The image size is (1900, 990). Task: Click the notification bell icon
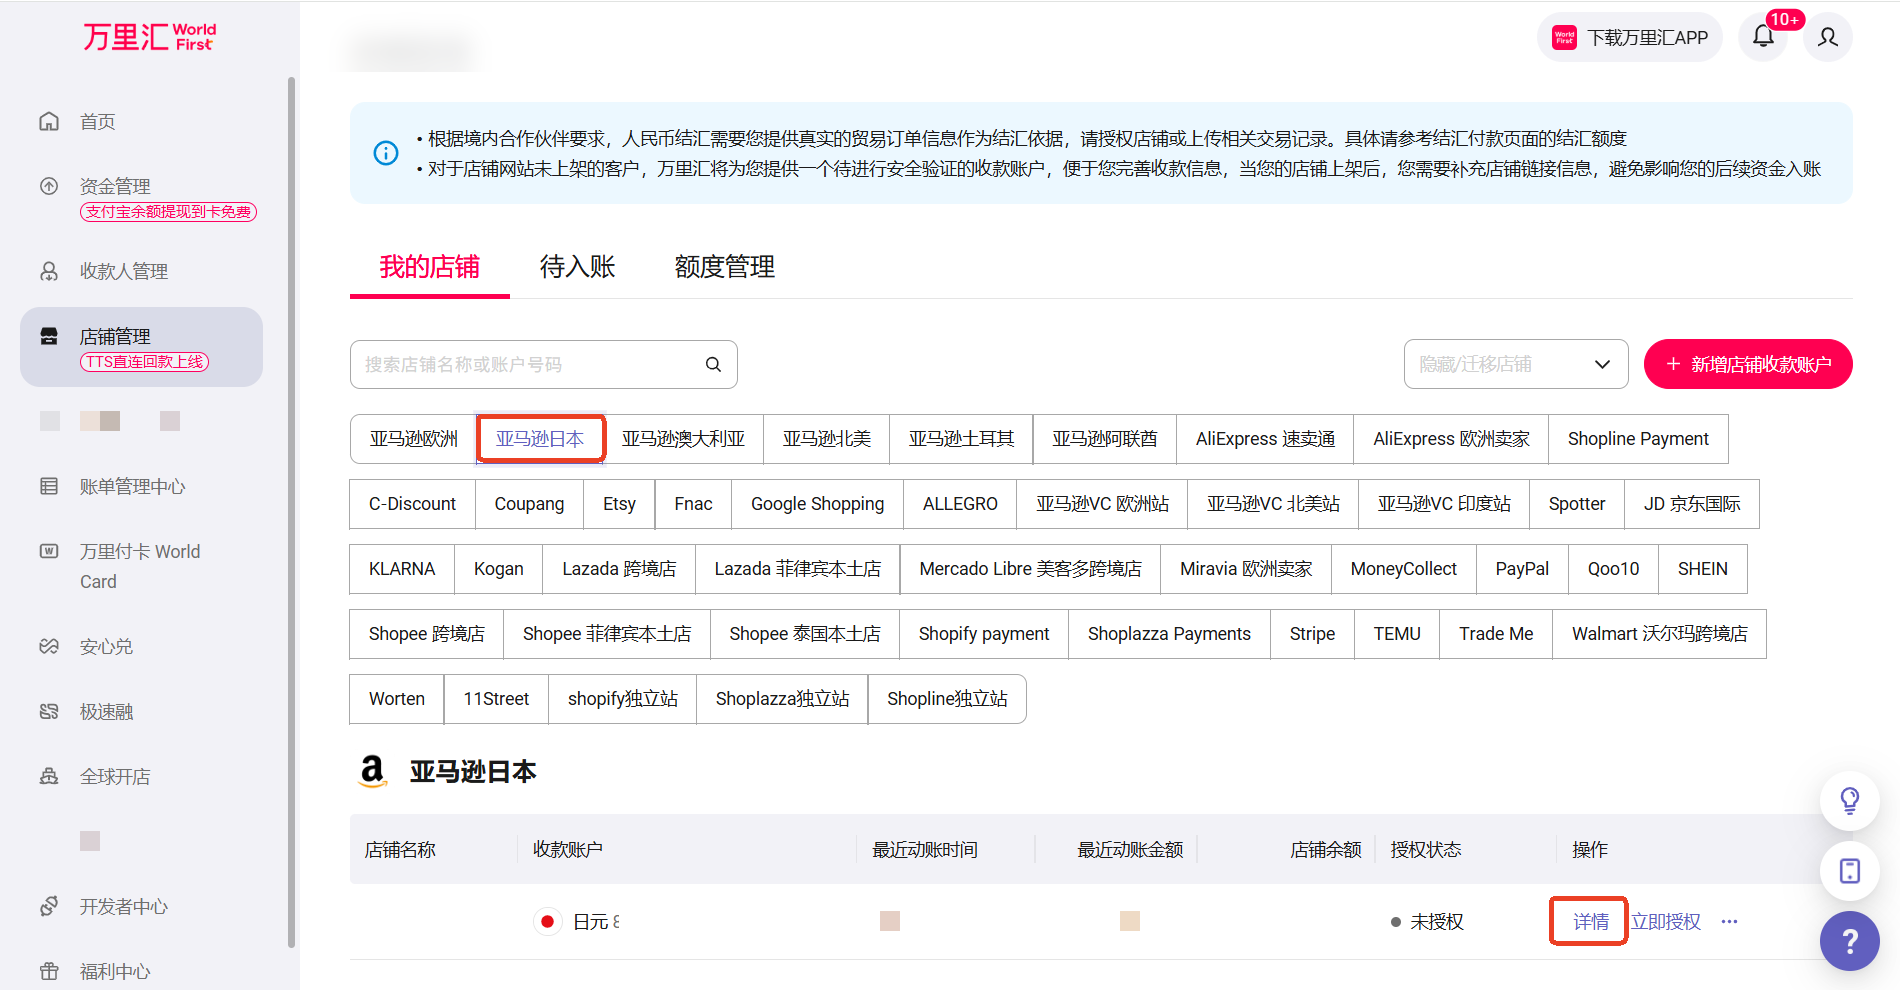[1763, 37]
